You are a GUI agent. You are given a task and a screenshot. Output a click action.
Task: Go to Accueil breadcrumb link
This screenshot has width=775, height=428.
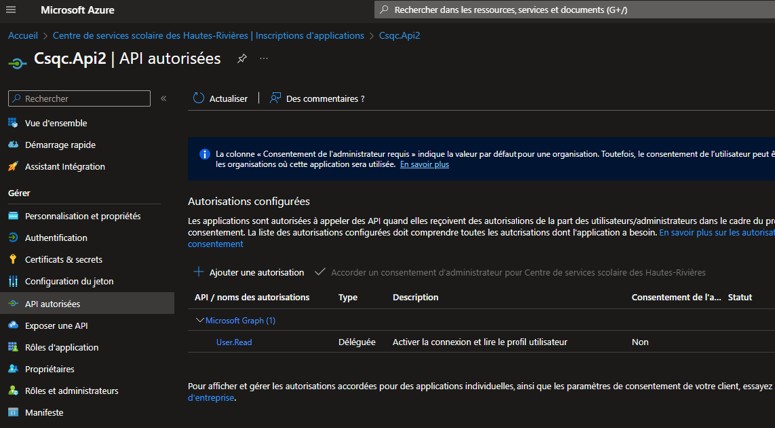click(x=23, y=36)
